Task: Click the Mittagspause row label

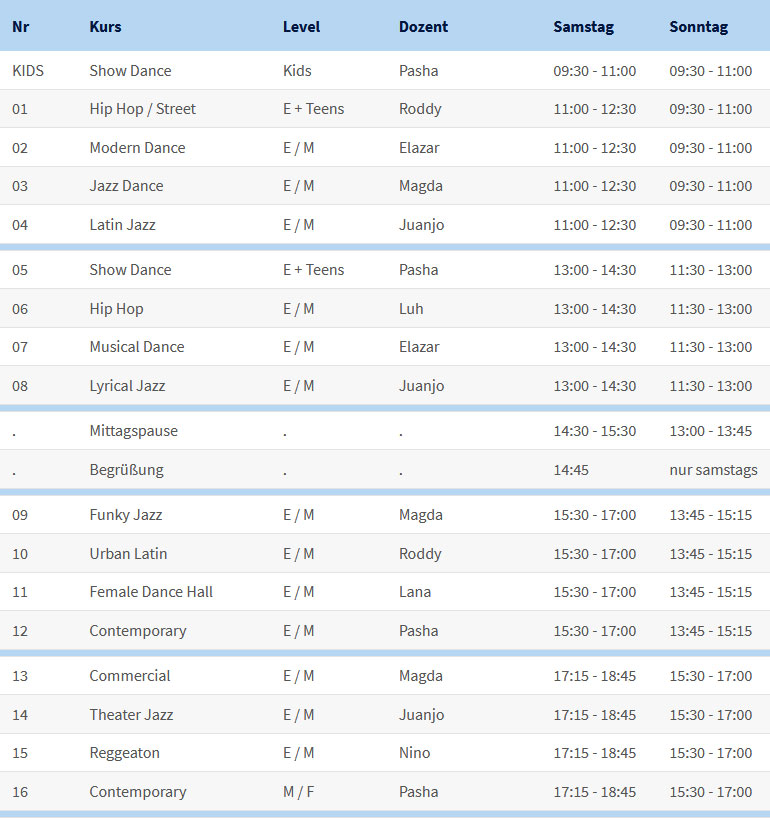Action: pyautogui.click(x=134, y=431)
